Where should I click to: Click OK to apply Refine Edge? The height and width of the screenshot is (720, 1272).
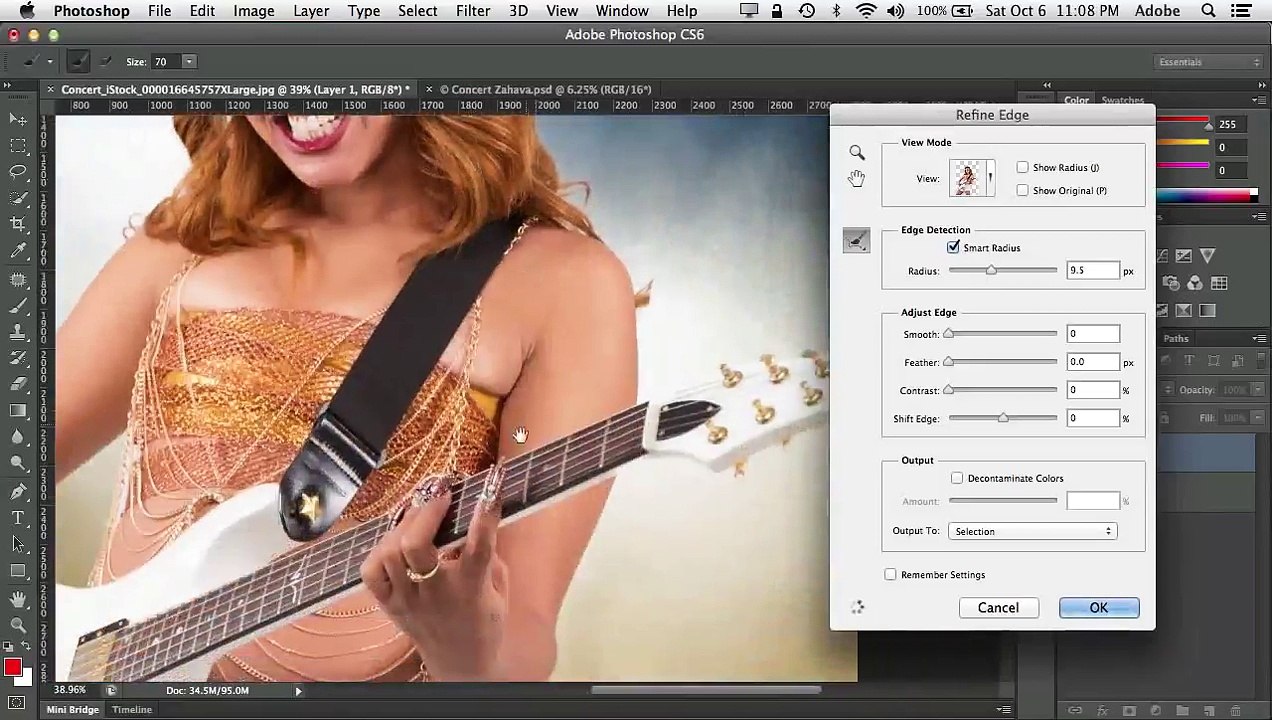(x=1098, y=608)
